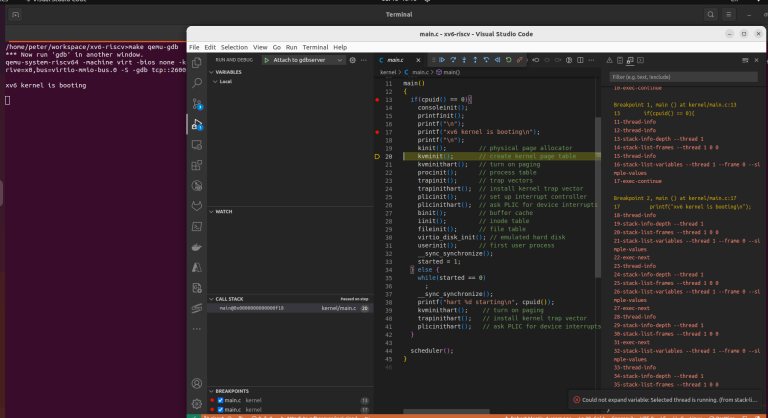This screenshot has width=768, height=418.
Task: Open the Run menu
Action: point(291,47)
